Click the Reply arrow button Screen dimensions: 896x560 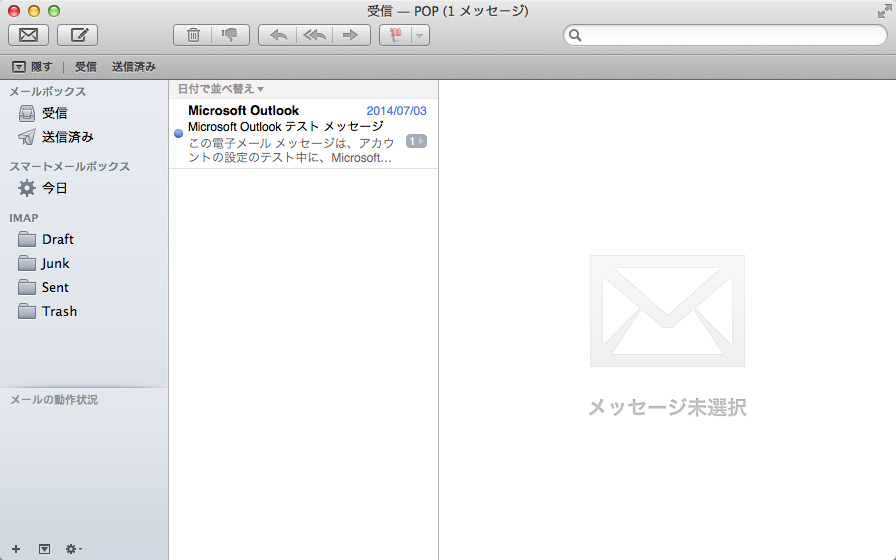[x=277, y=35]
